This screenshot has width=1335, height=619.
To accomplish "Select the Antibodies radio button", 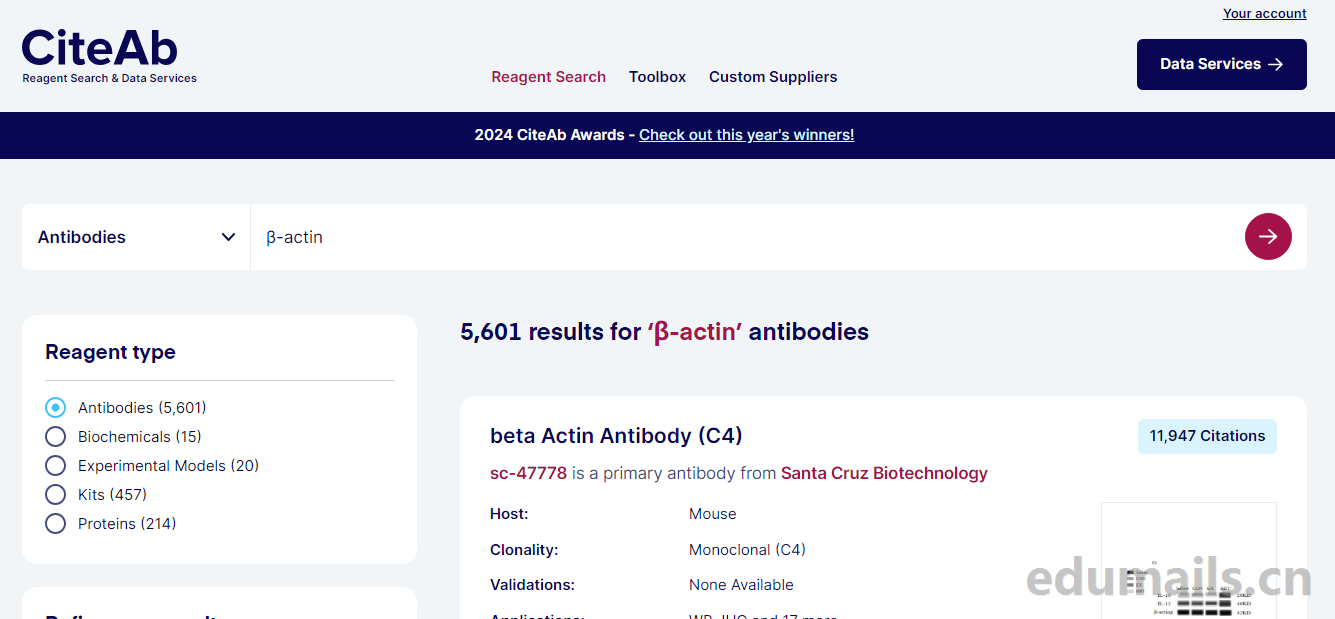I will click(x=56, y=408).
